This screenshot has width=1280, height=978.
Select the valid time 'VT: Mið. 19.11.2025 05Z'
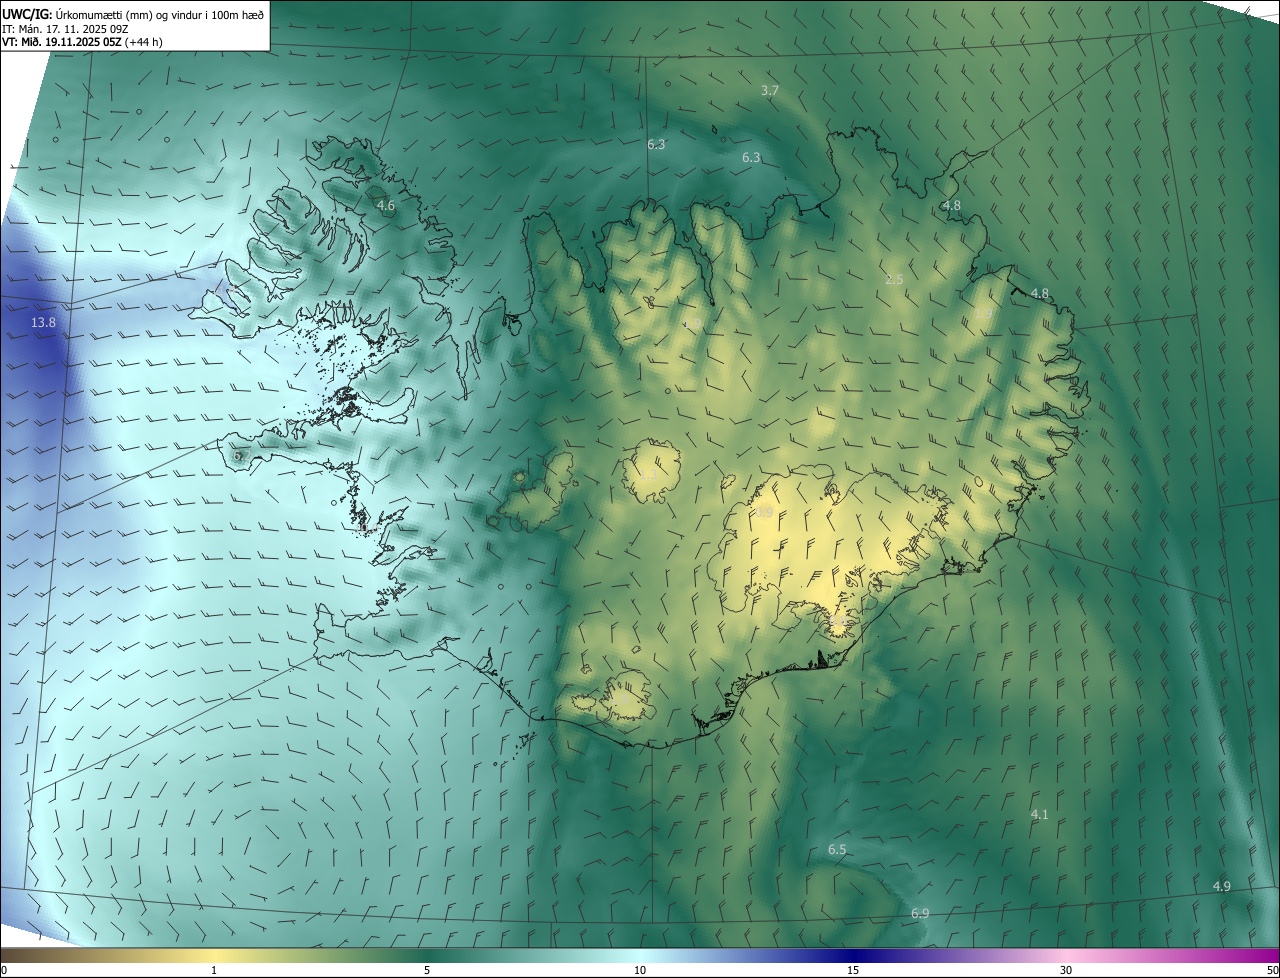coord(61,42)
